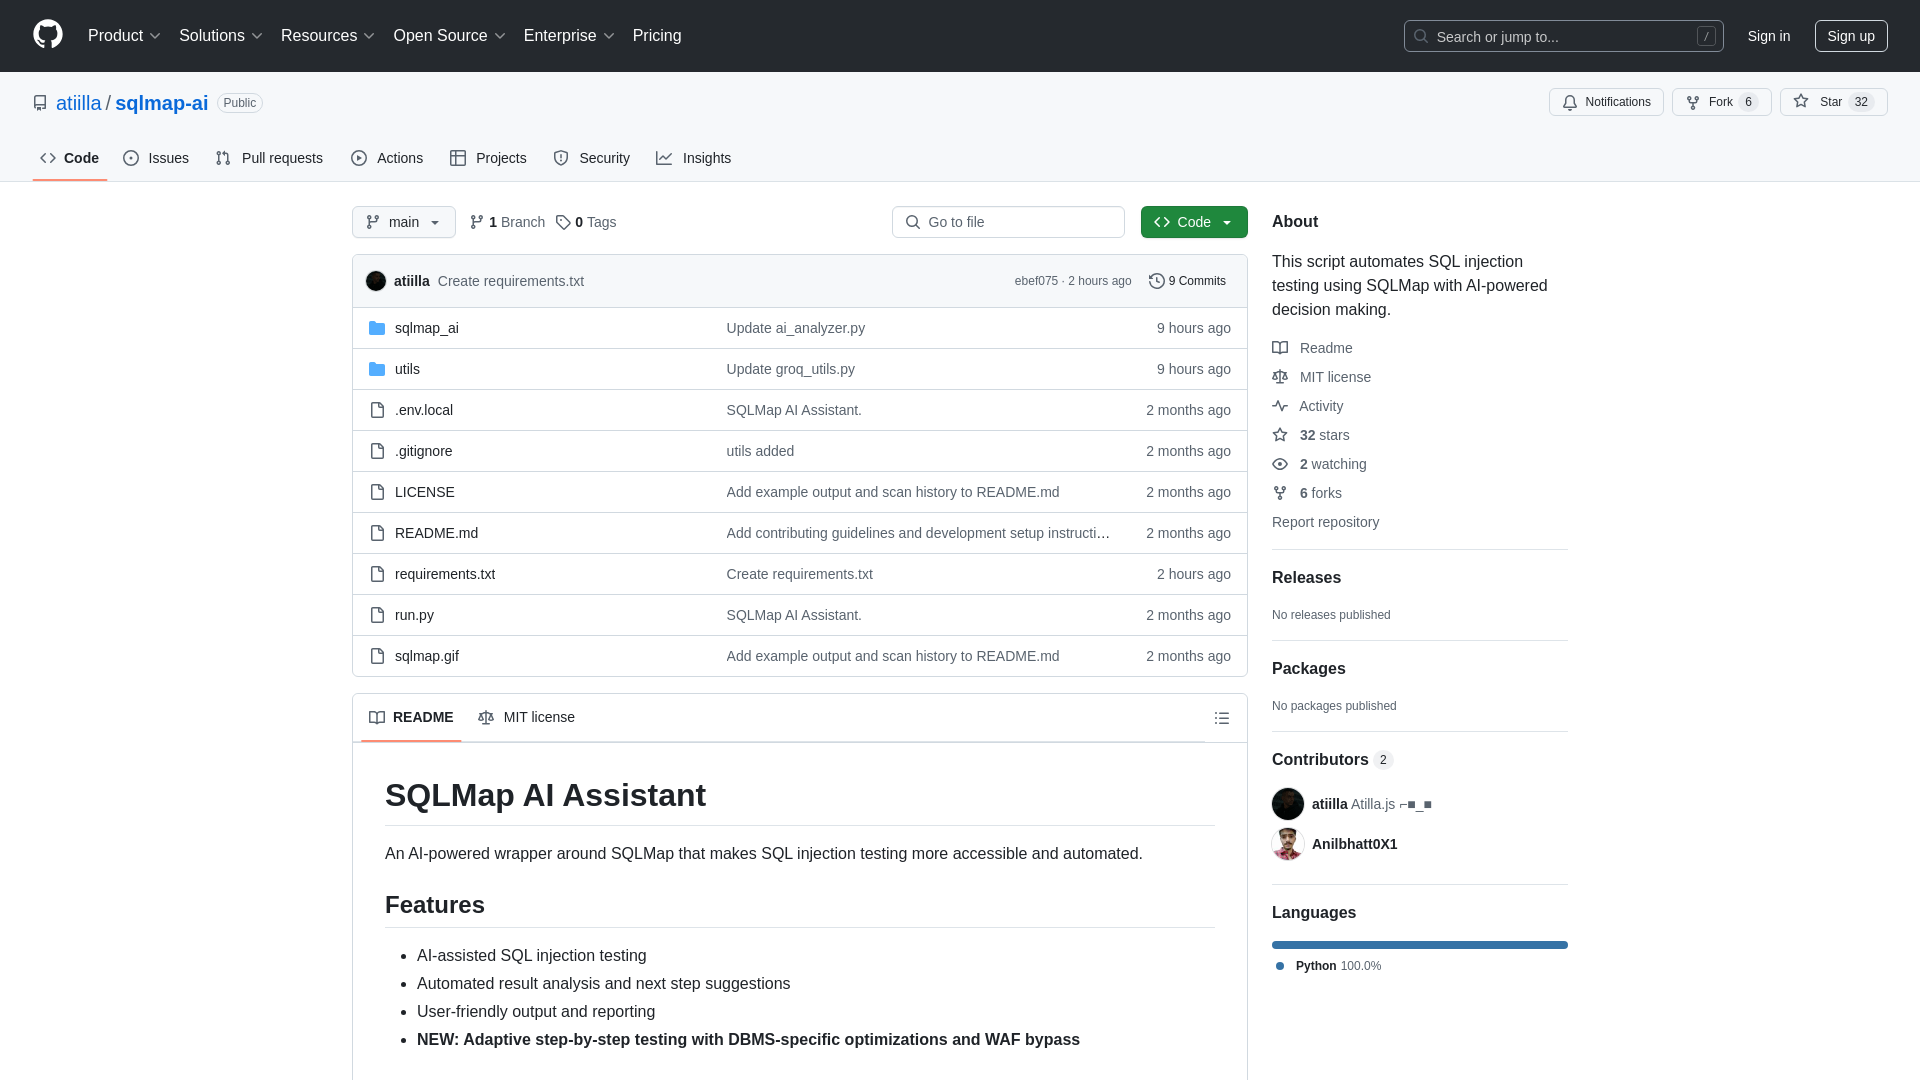Click the Packages heading link
1920x1080 pixels.
point(1308,669)
